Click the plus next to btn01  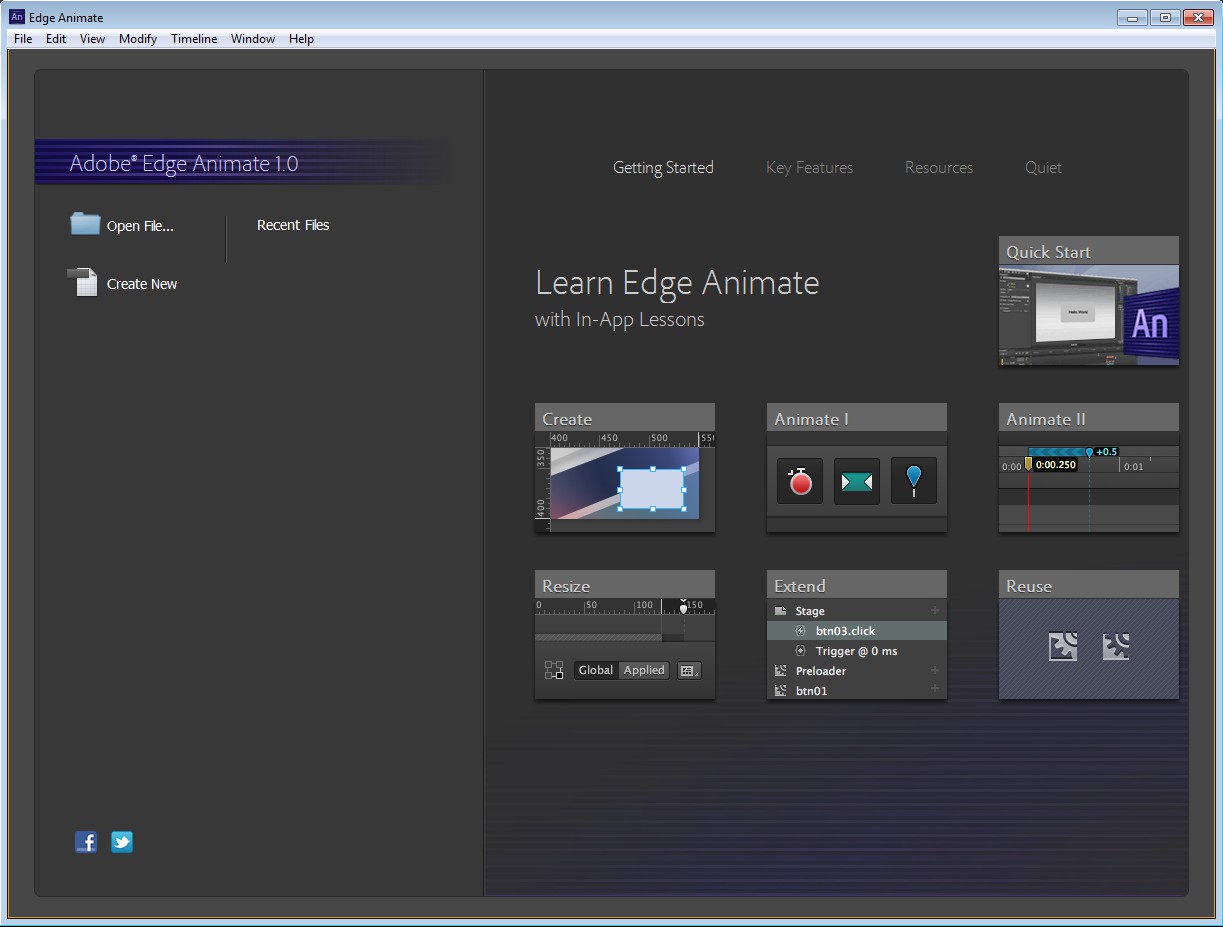(935, 690)
